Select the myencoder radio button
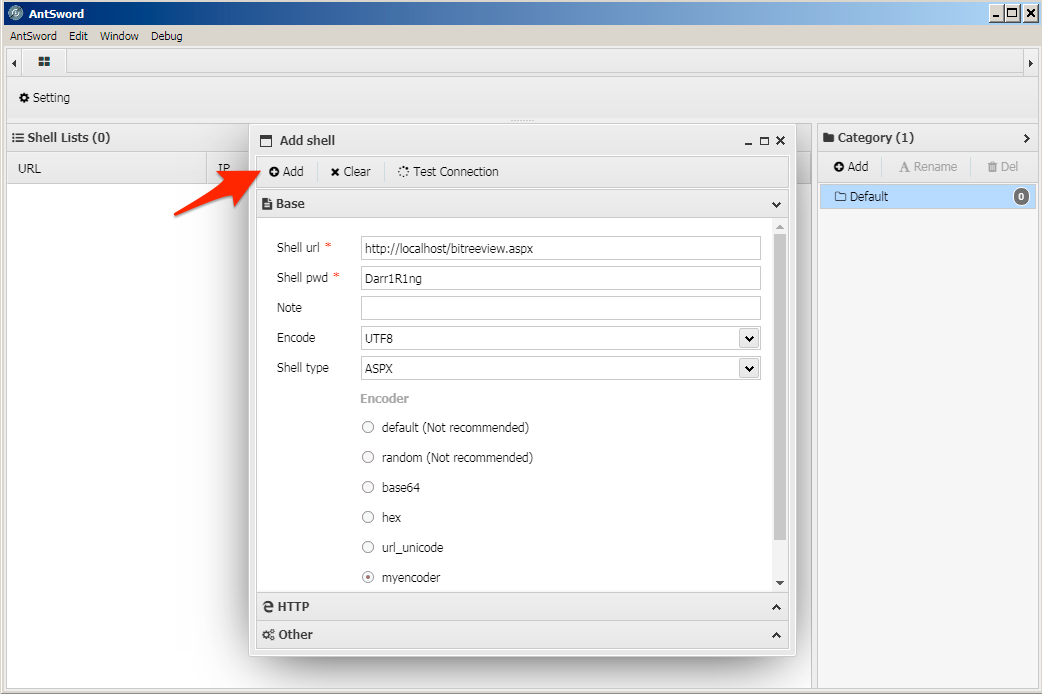This screenshot has width=1042, height=694. pos(367,577)
